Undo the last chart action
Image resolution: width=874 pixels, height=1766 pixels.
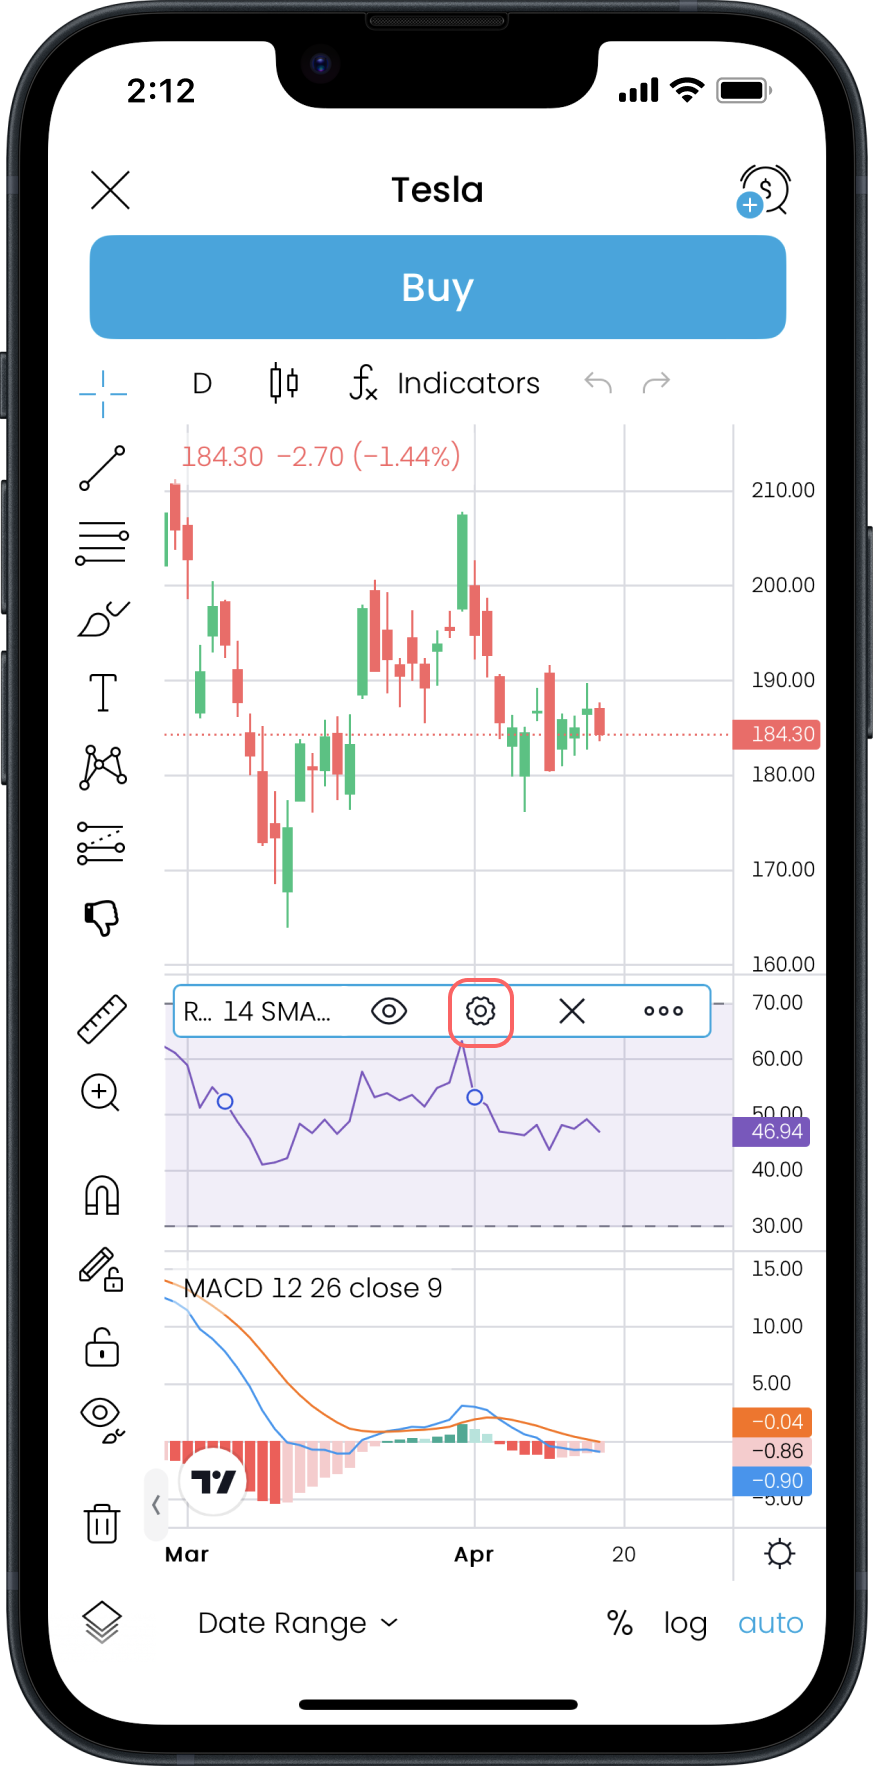click(x=598, y=383)
